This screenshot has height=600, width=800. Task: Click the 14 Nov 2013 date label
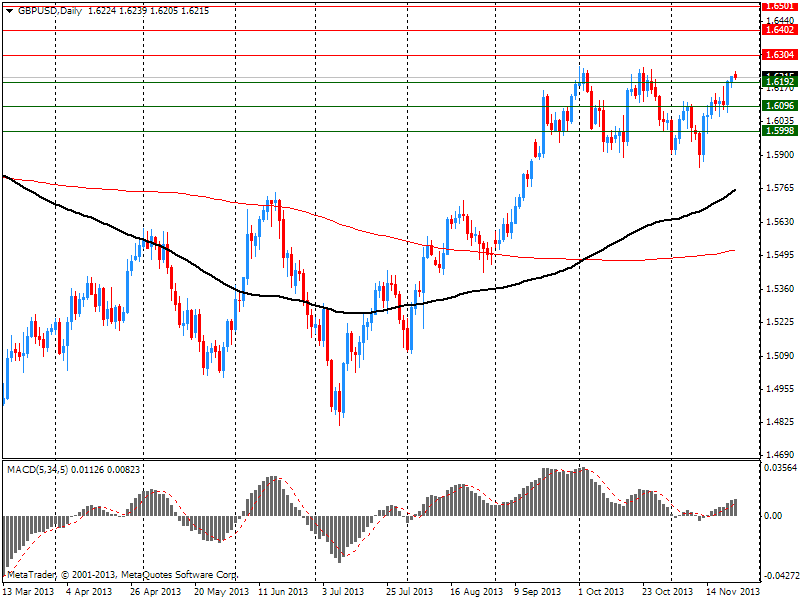tap(733, 591)
